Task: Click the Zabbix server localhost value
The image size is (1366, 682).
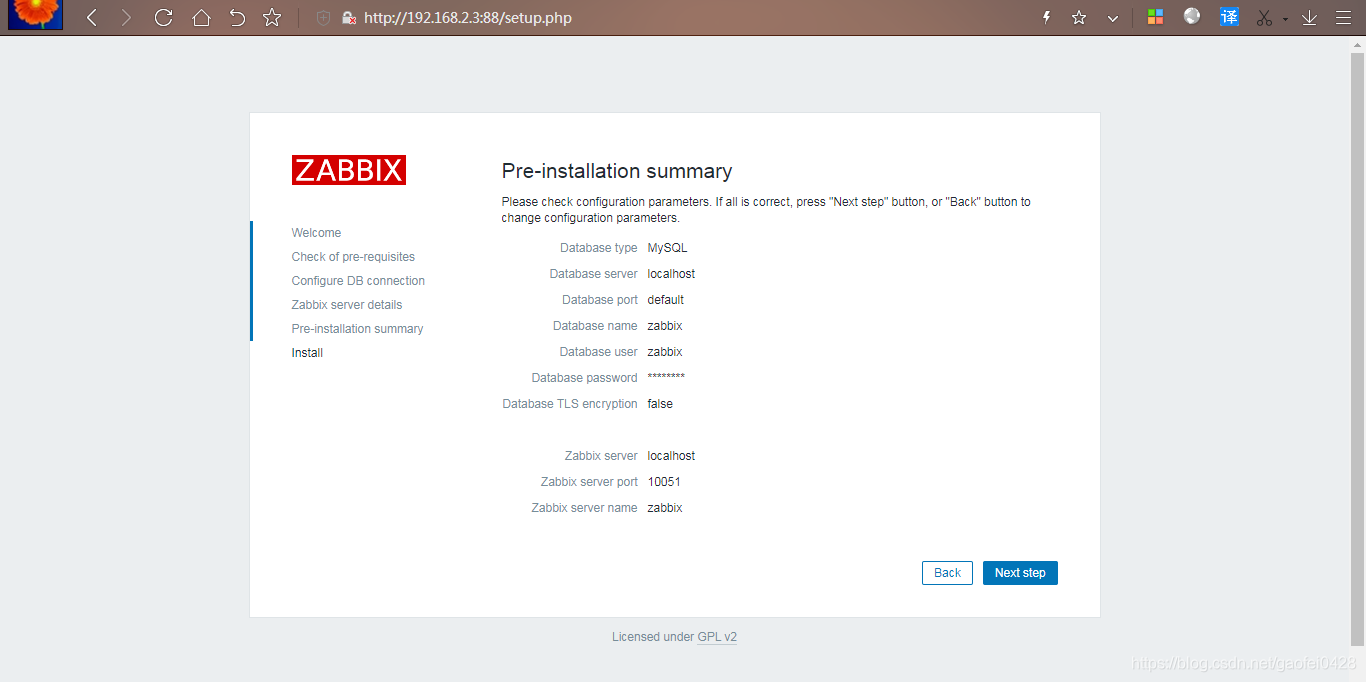Action: (x=671, y=456)
